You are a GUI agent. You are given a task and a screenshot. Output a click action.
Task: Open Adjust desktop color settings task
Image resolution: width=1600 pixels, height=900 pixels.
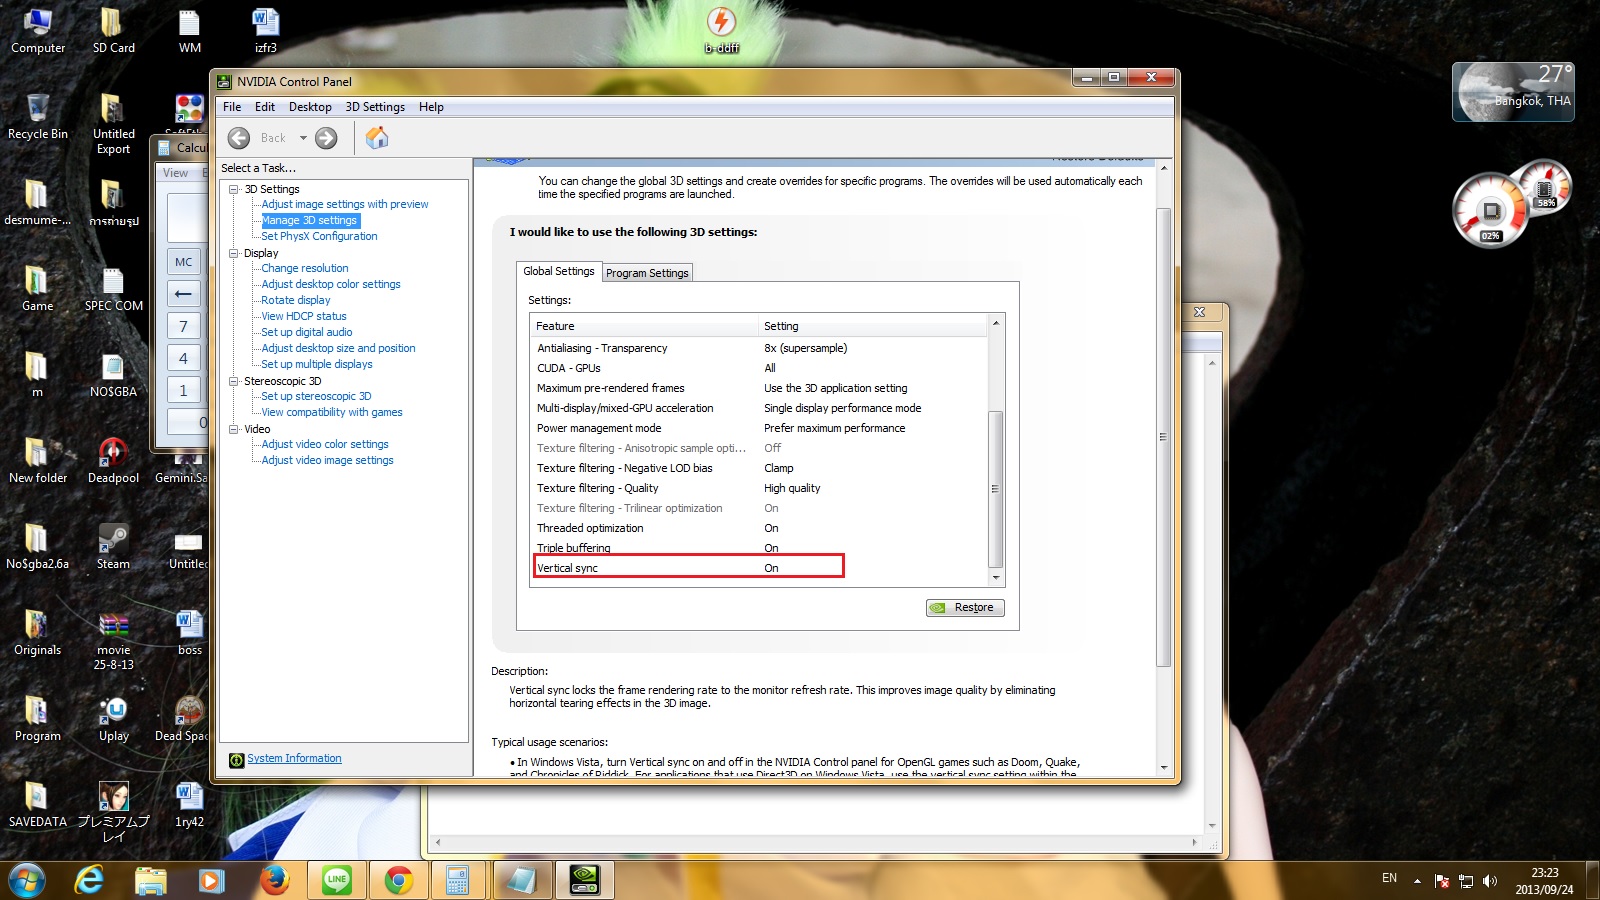(x=331, y=284)
